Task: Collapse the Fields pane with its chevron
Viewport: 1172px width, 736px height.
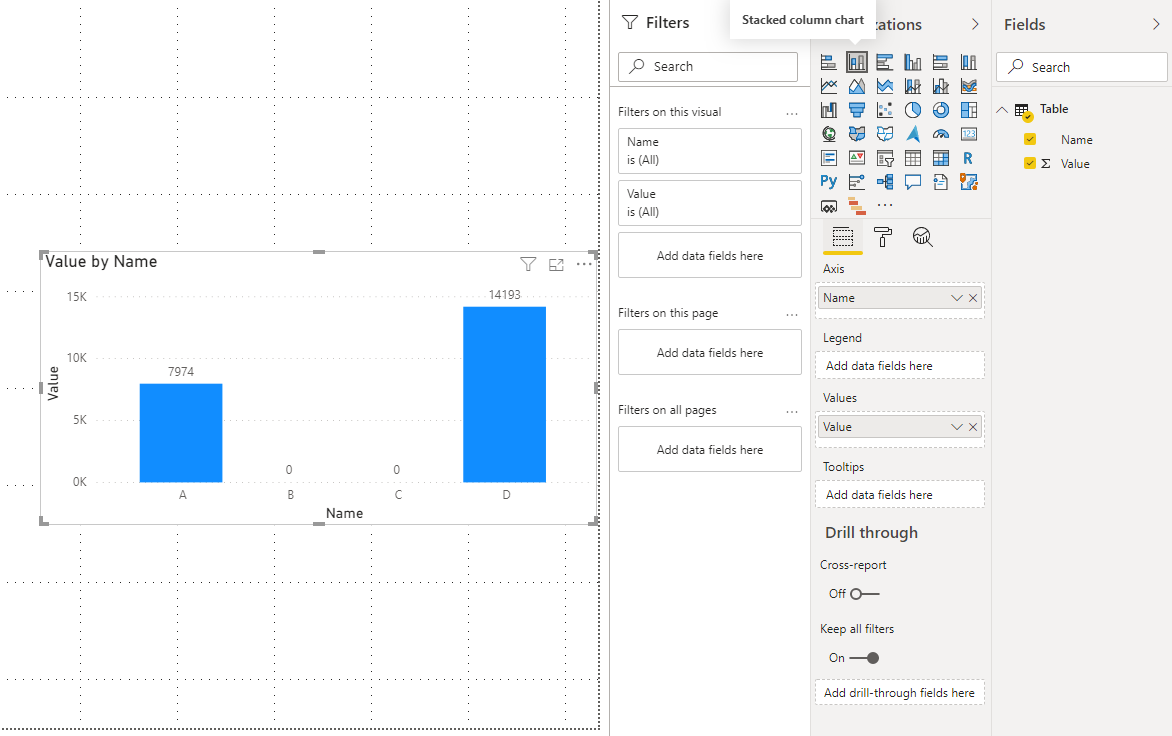Action: tap(1156, 24)
